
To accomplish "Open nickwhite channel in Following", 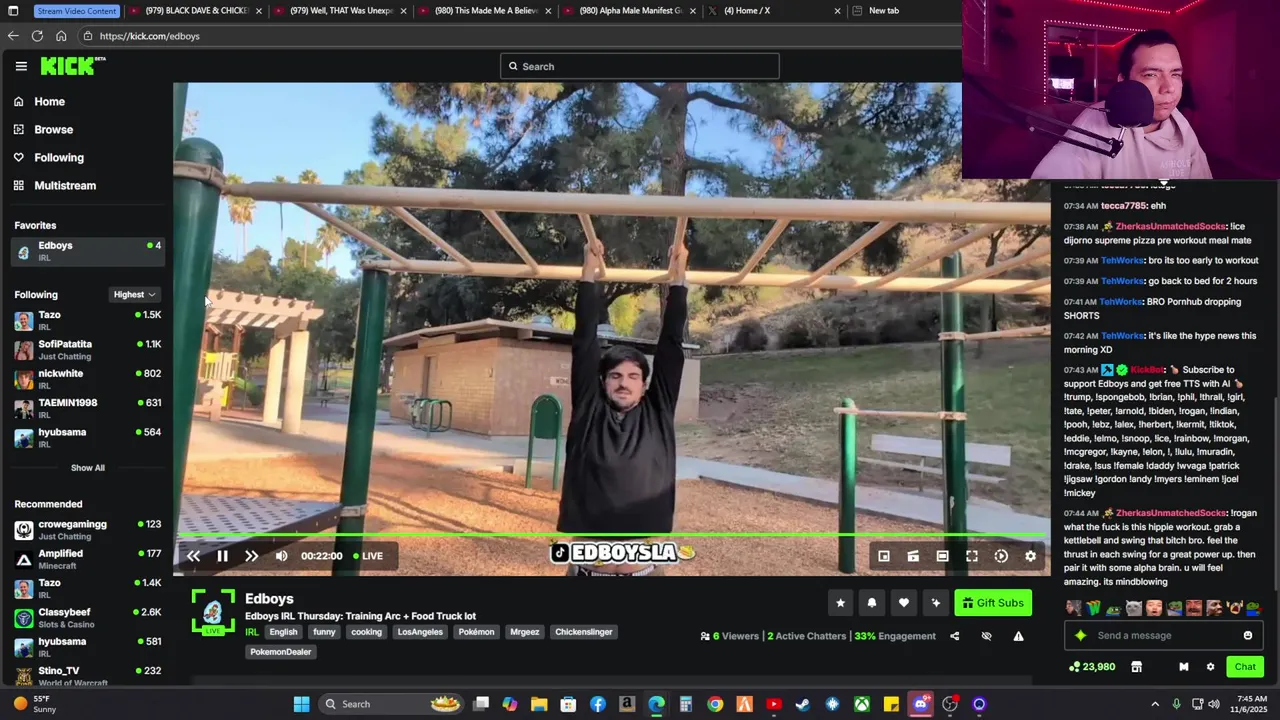I will [x=87, y=379].
